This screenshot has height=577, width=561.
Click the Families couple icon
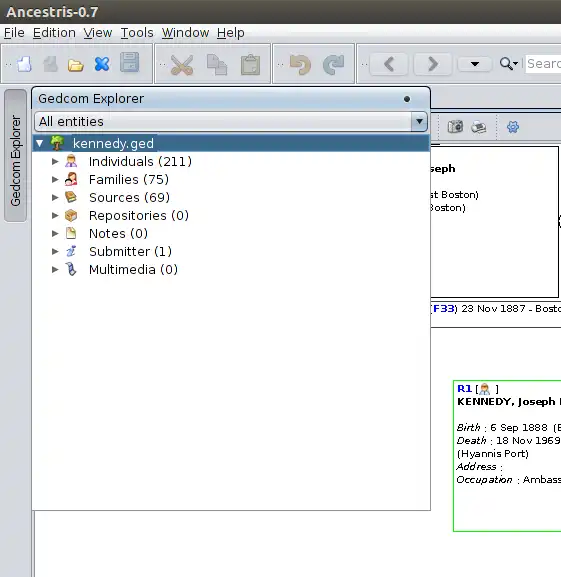point(71,179)
